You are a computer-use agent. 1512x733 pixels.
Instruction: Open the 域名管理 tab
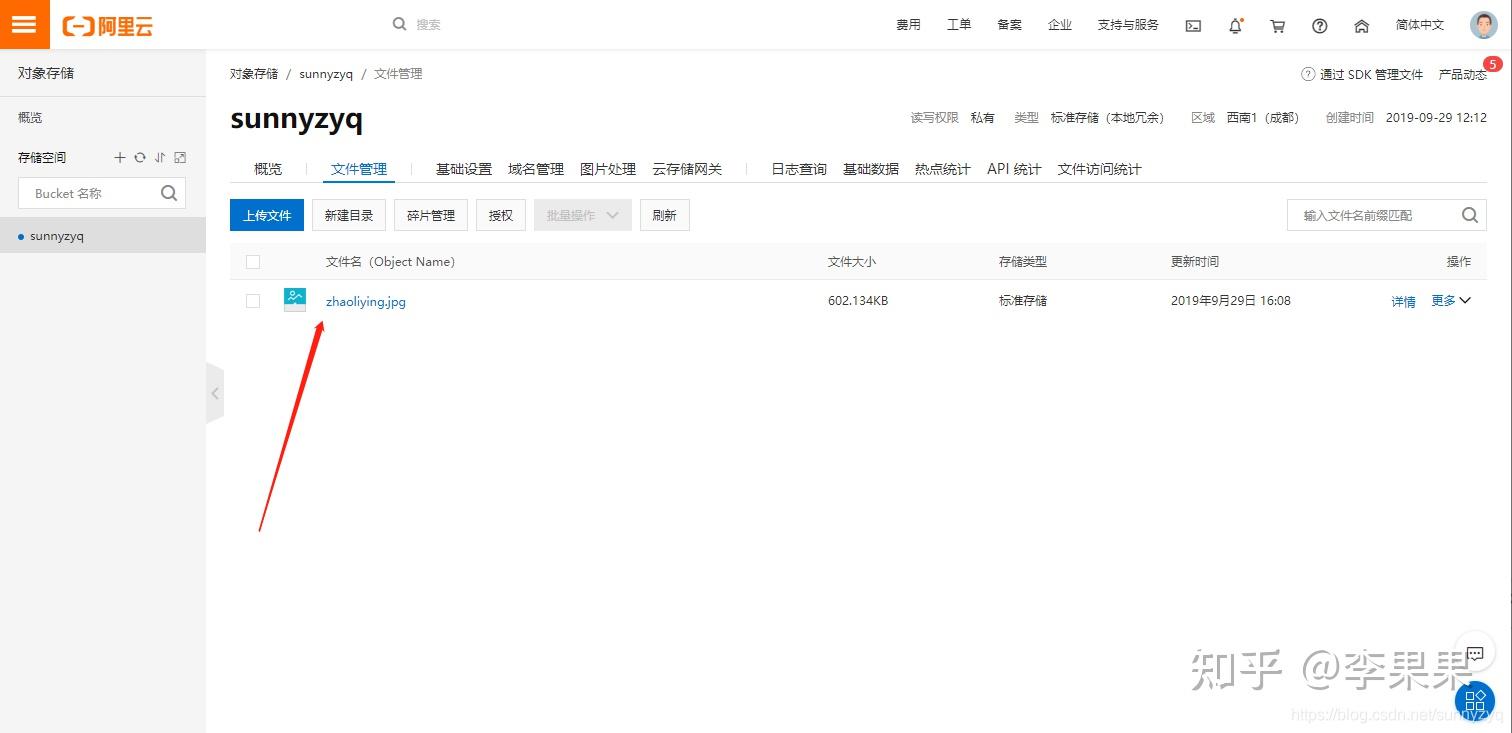point(536,169)
